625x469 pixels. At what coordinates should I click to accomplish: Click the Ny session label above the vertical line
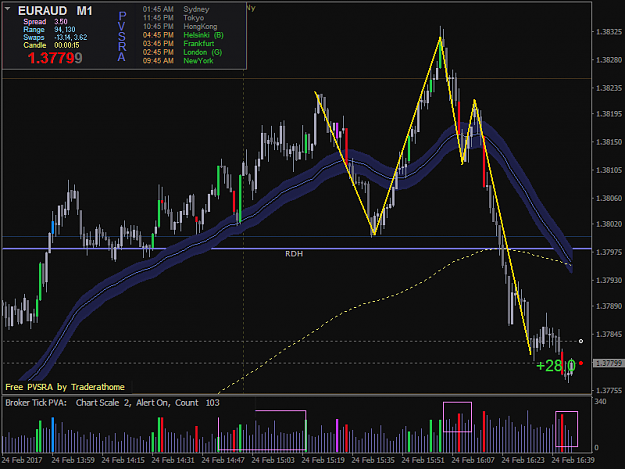(251, 8)
